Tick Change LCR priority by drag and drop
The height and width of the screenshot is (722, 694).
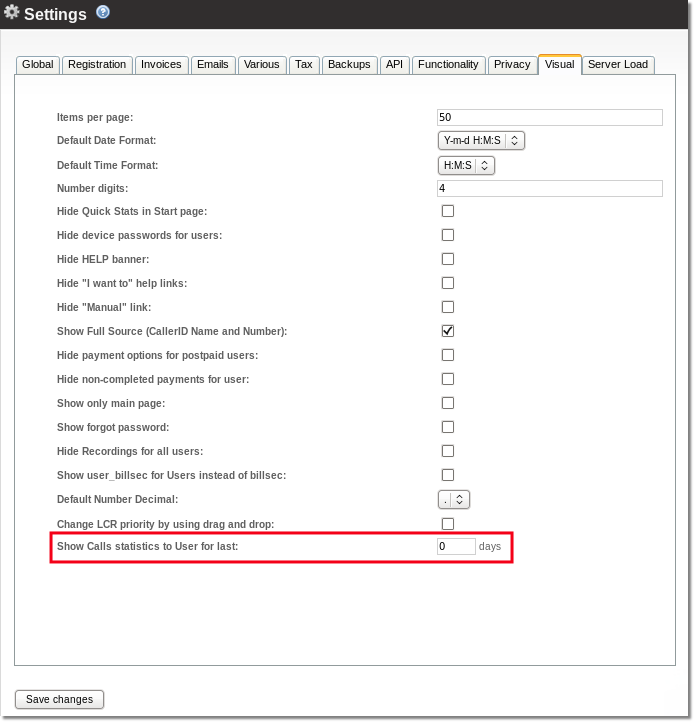[448, 523]
